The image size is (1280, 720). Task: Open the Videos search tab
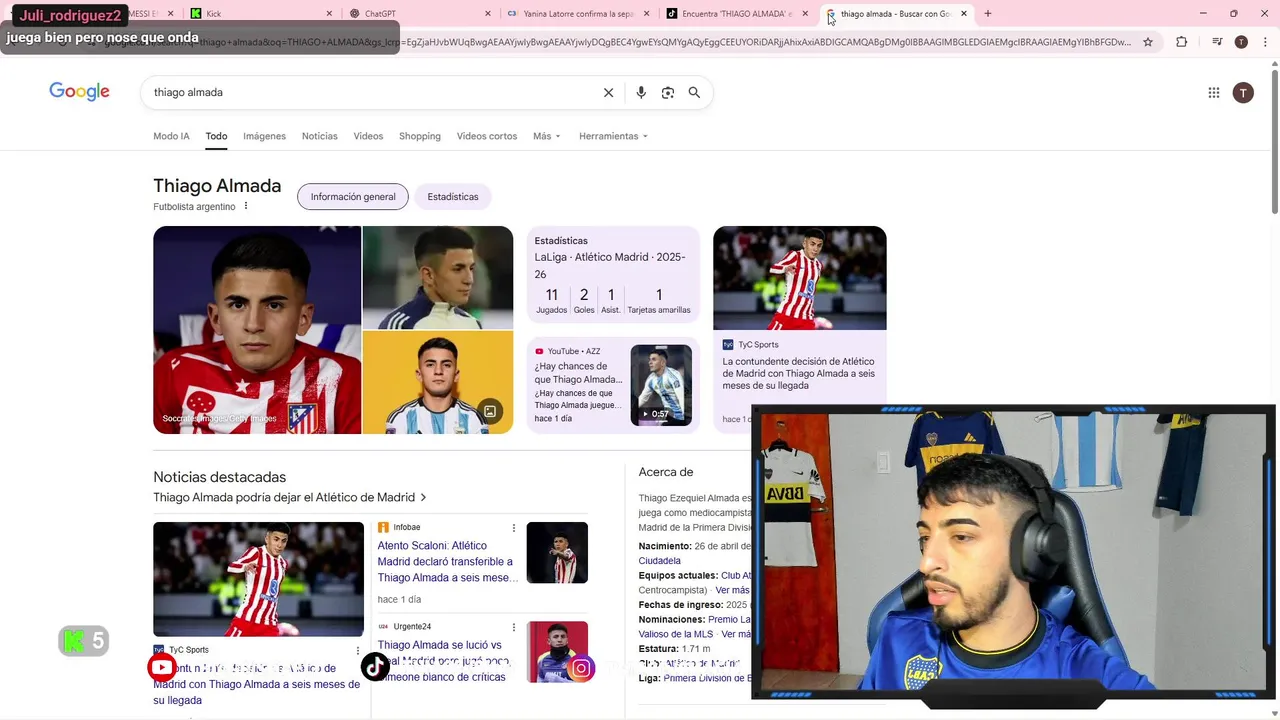[x=368, y=136]
